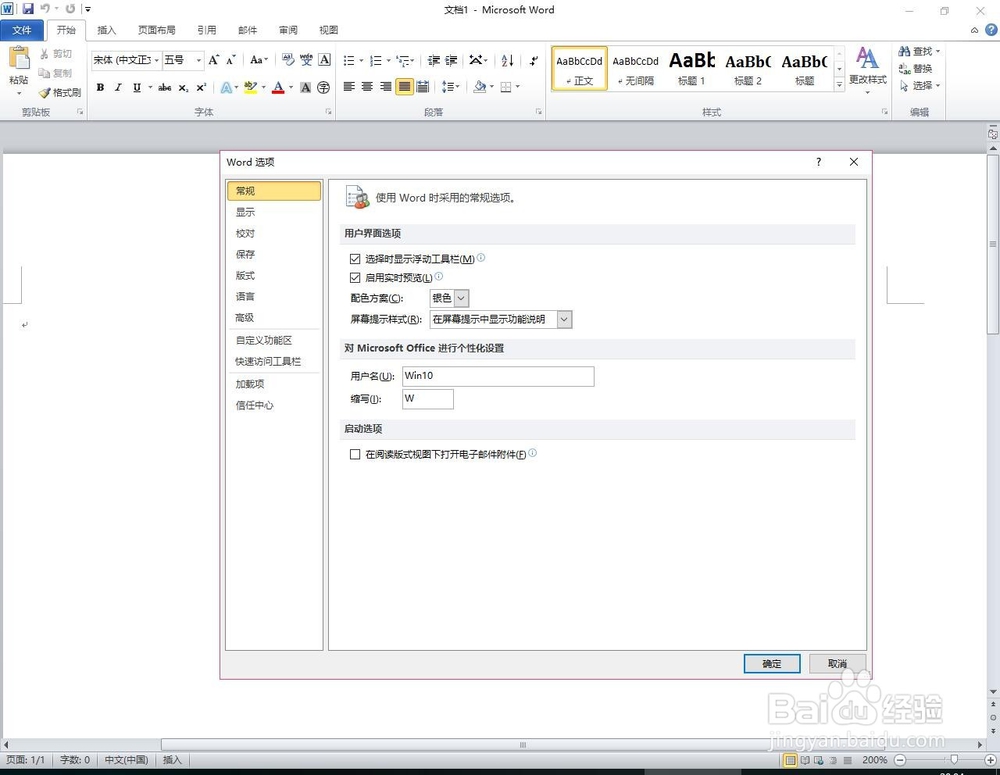The image size is (1000, 775).
Task: Expand the styles gallery more arrow
Action: point(839,84)
